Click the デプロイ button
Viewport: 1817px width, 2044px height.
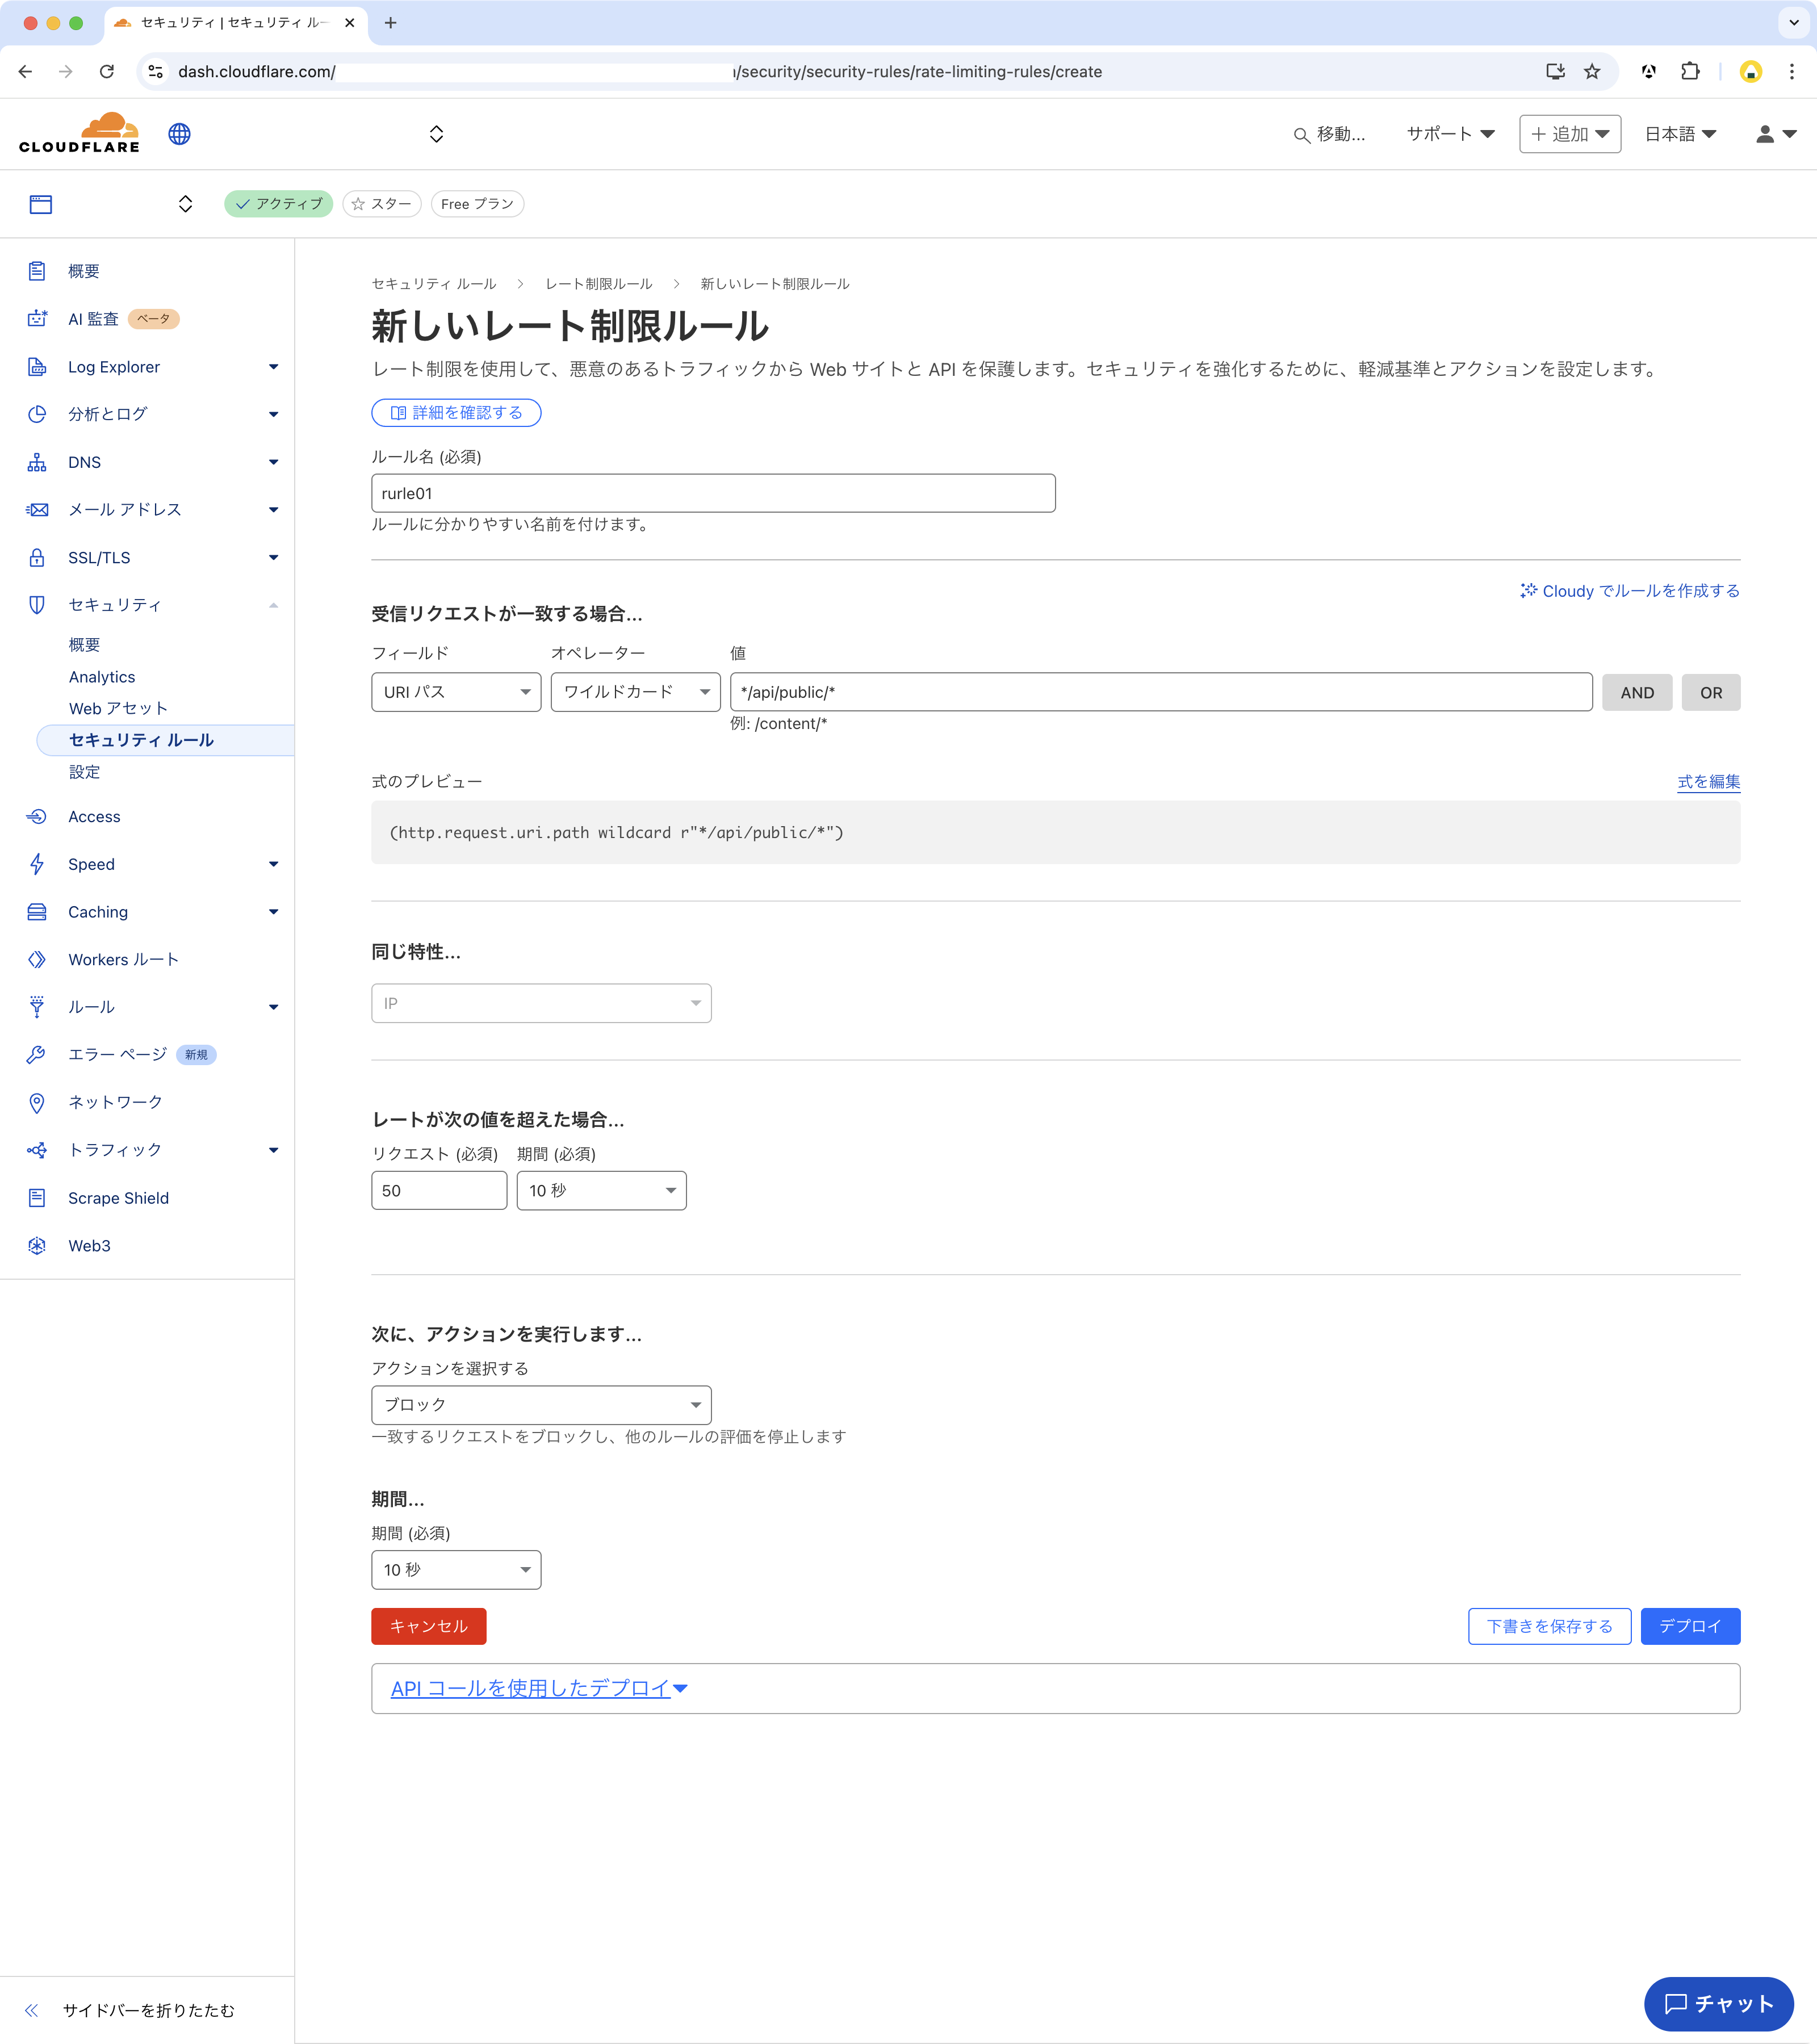tap(1690, 1626)
